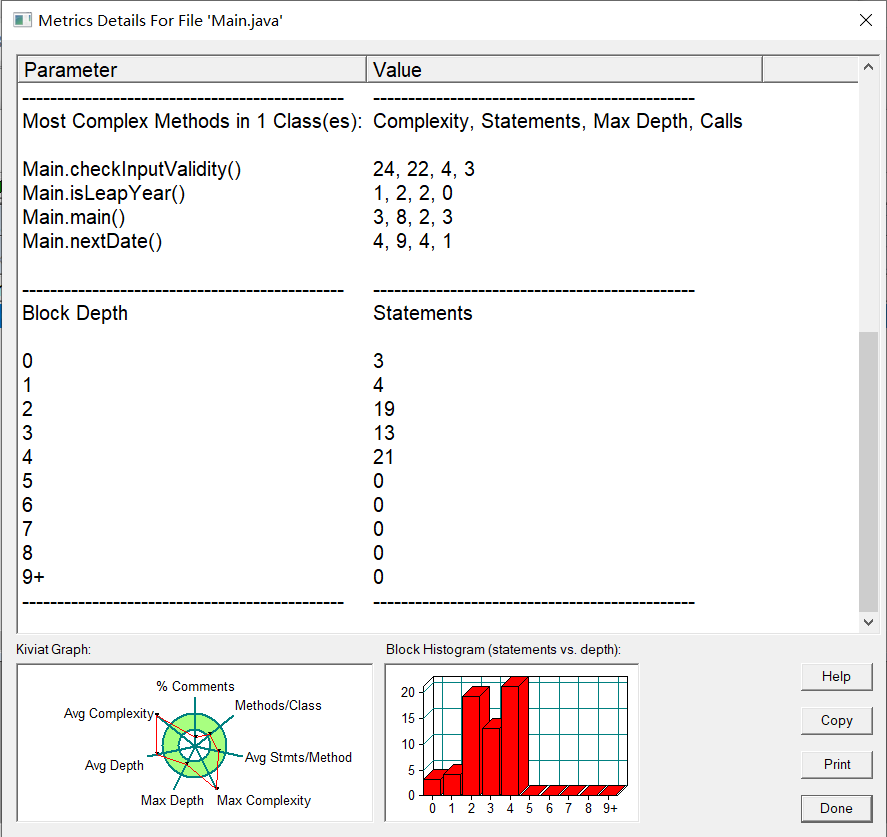
Task: Click the scrollbar up arrow
Action: pyautogui.click(x=868, y=67)
